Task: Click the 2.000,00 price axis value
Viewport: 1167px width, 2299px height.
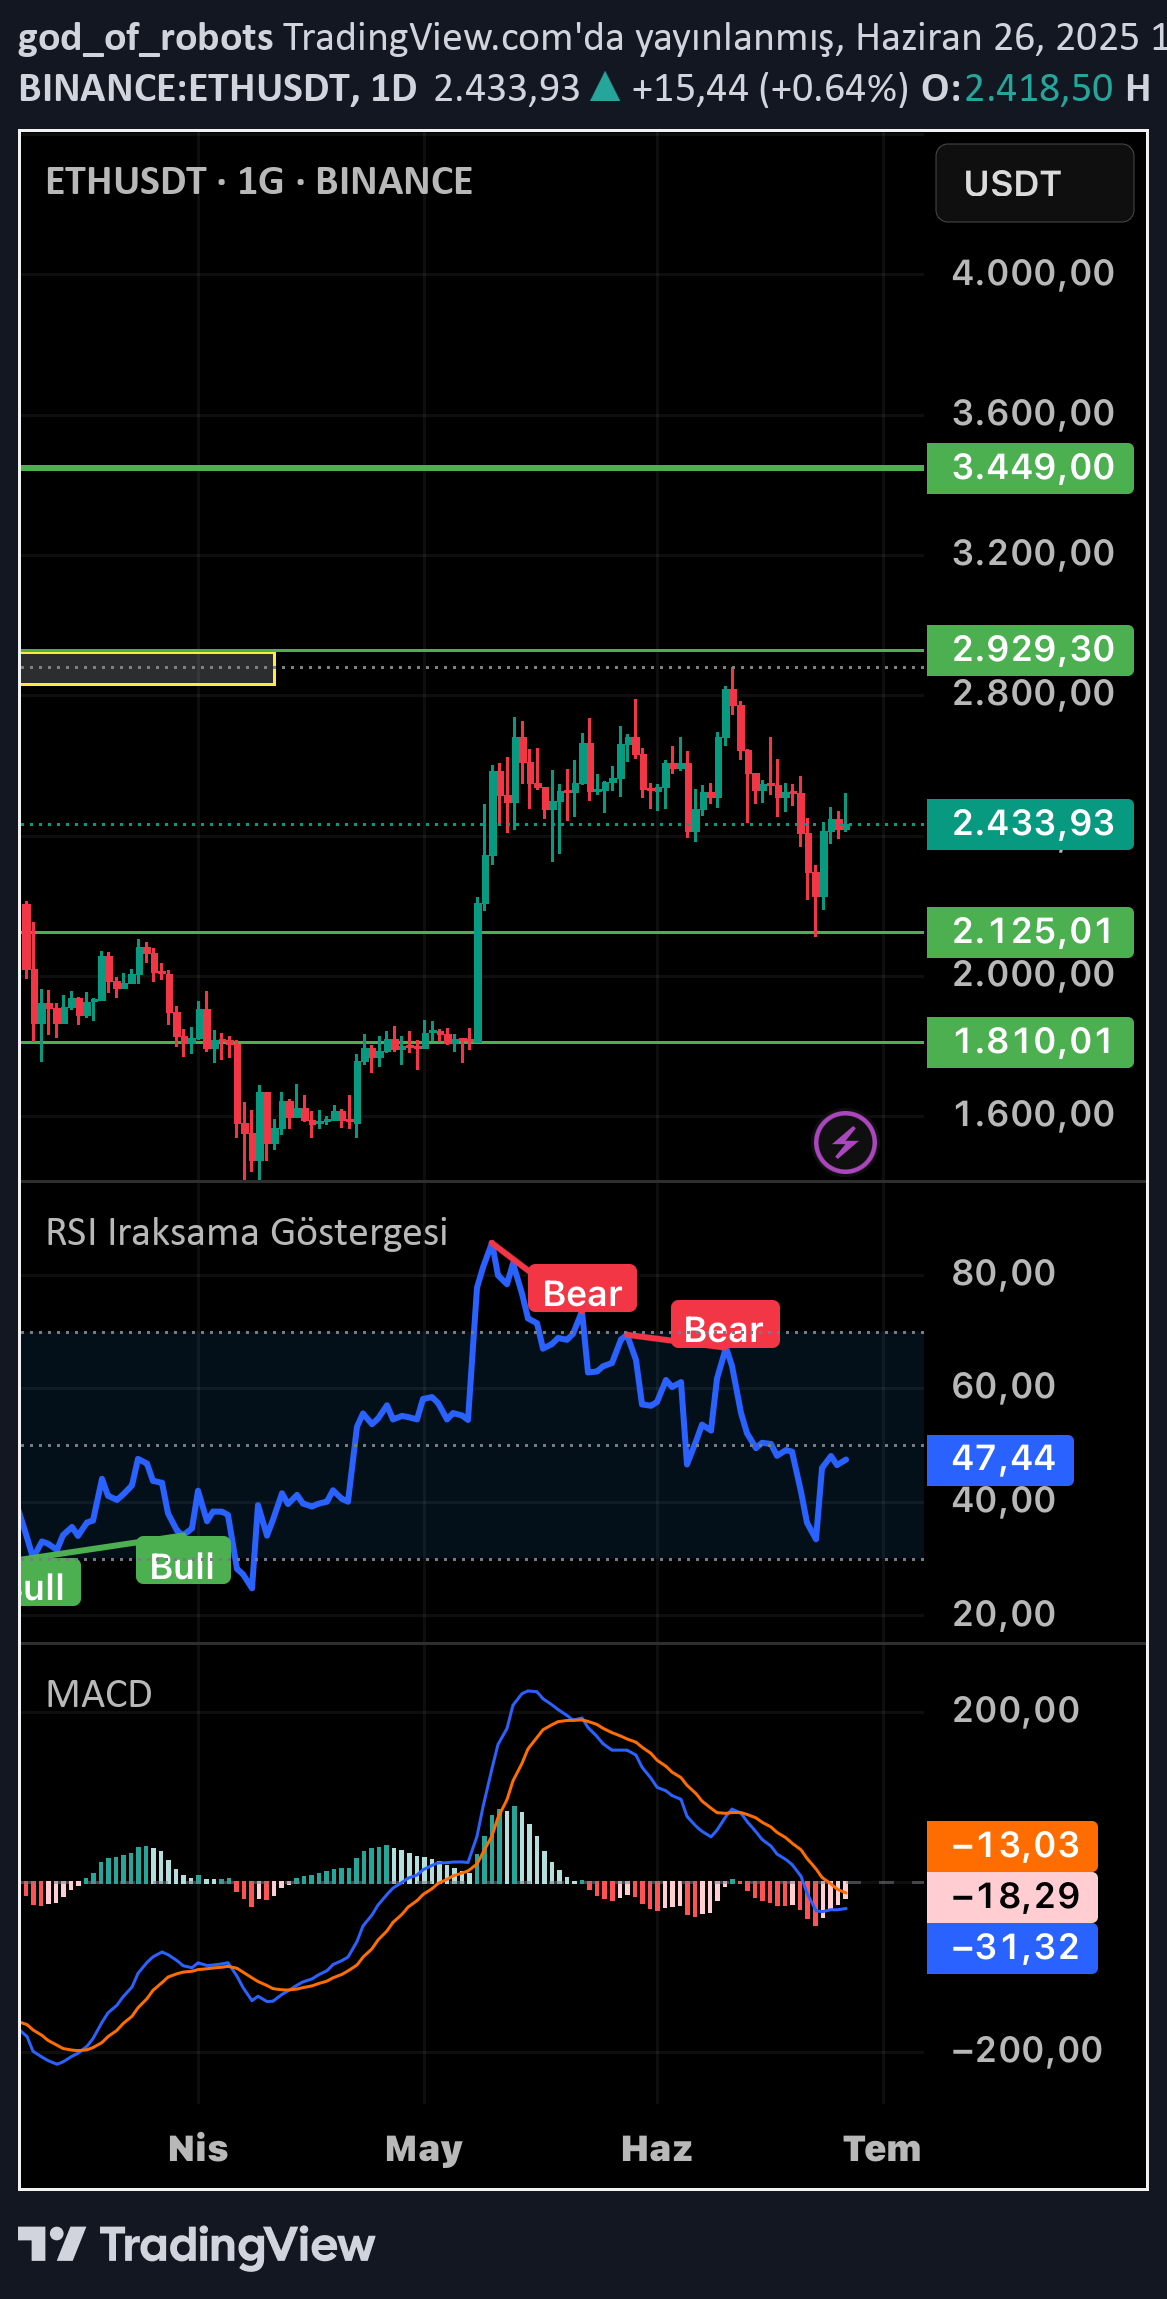Action: (x=1033, y=974)
